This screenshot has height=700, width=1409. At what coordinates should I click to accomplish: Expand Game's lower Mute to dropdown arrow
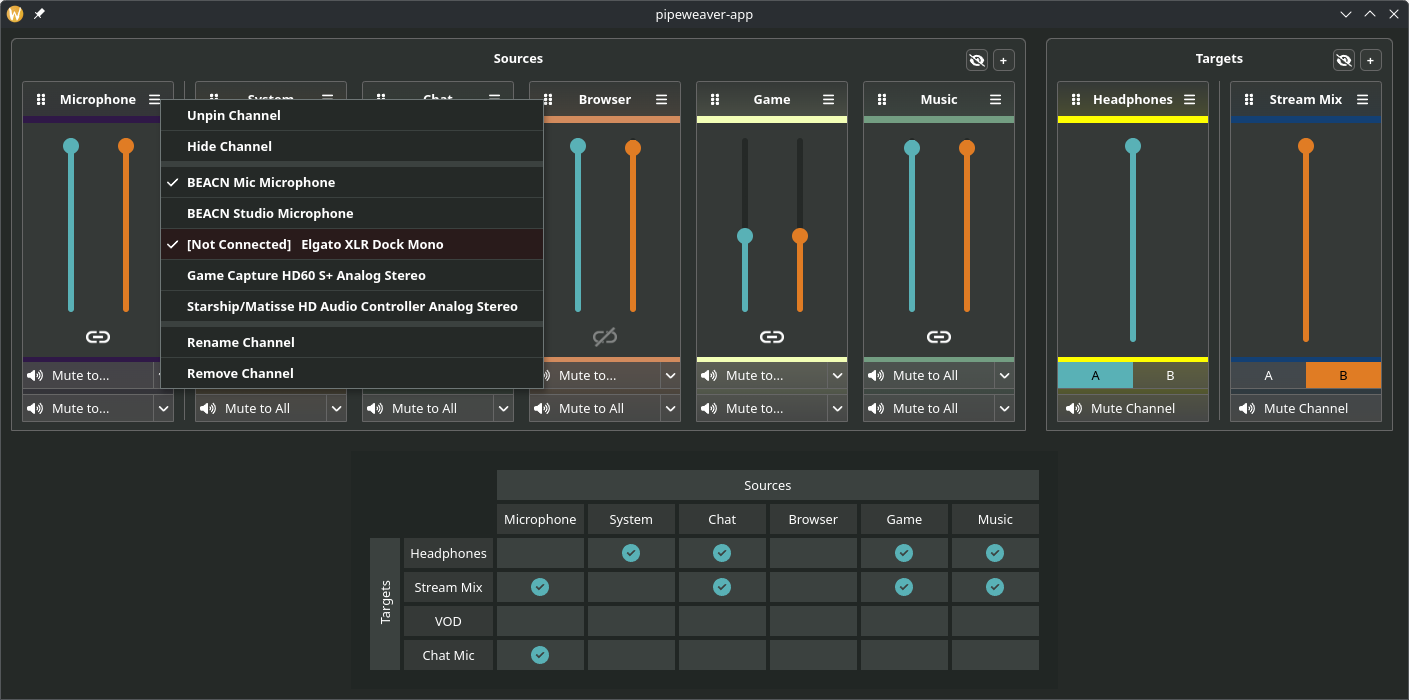pos(837,408)
